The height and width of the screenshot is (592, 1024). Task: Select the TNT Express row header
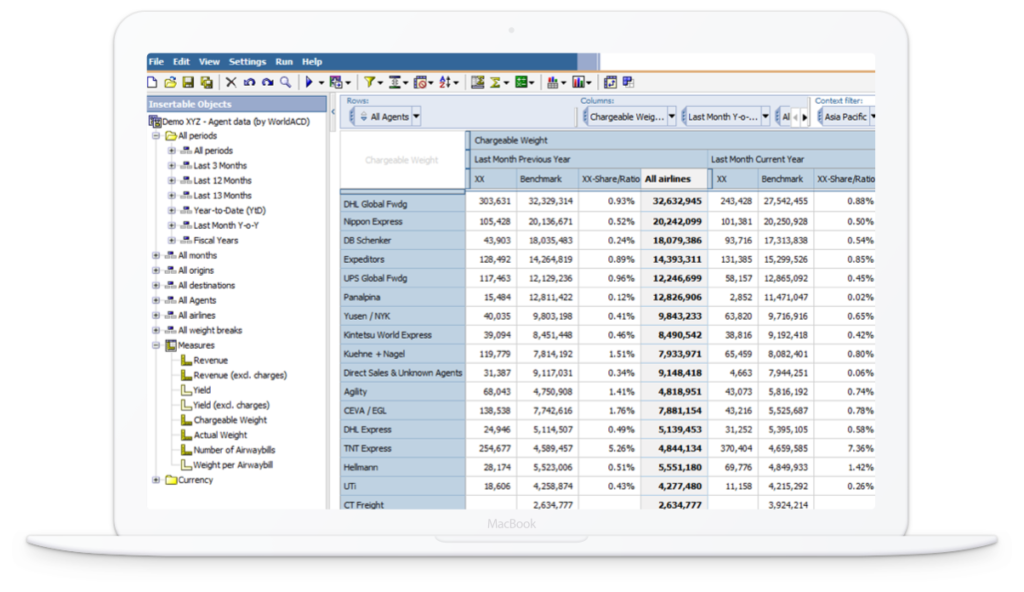click(367, 448)
